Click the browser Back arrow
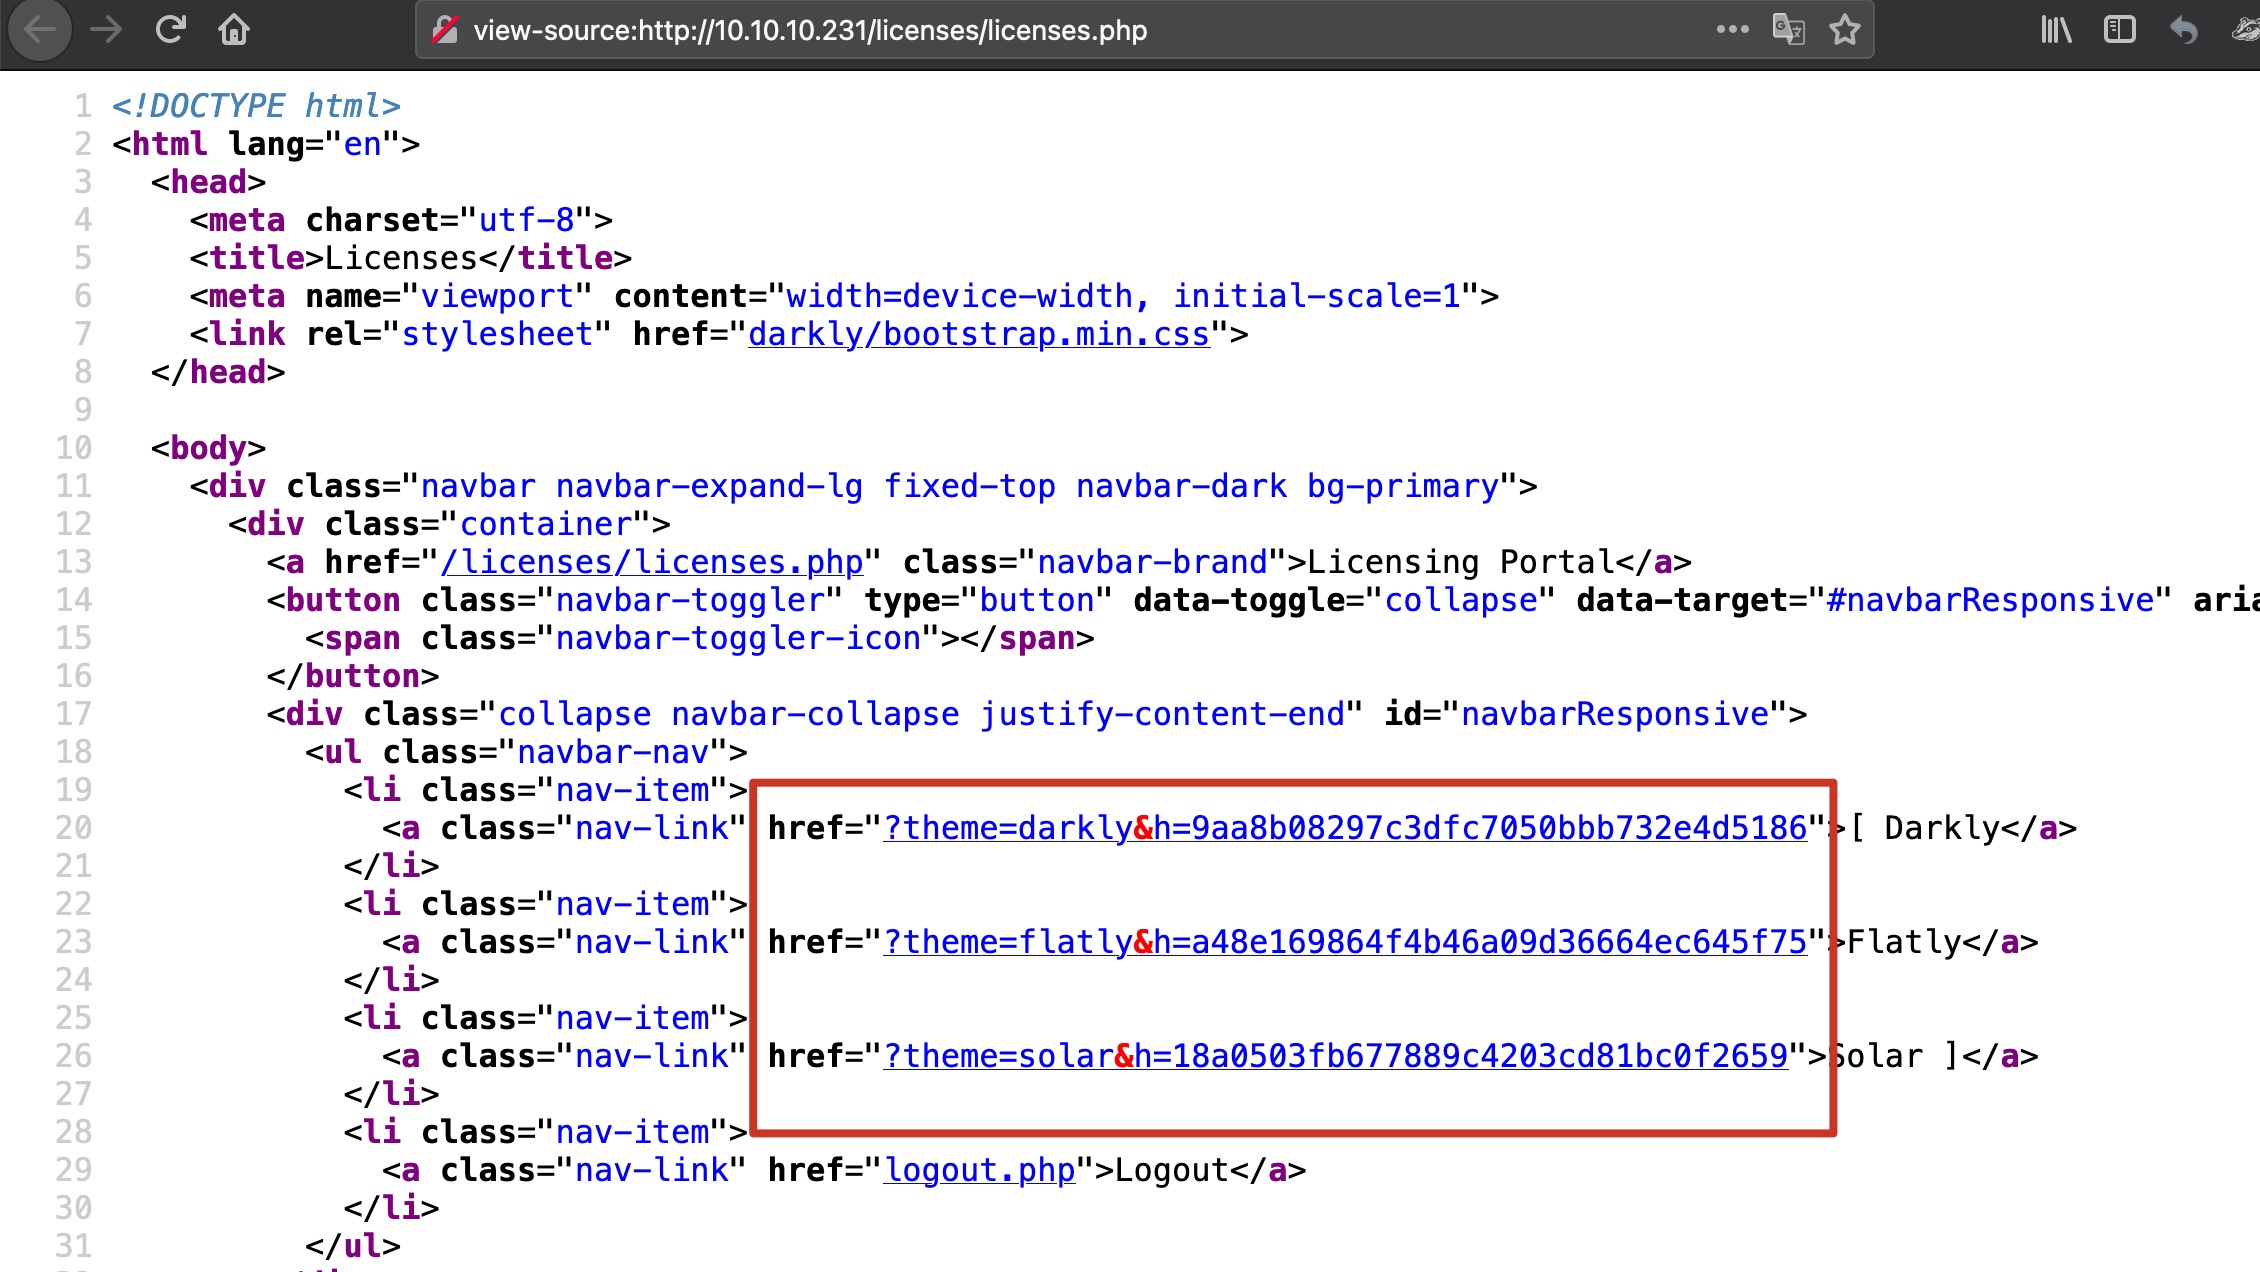 click(40, 30)
